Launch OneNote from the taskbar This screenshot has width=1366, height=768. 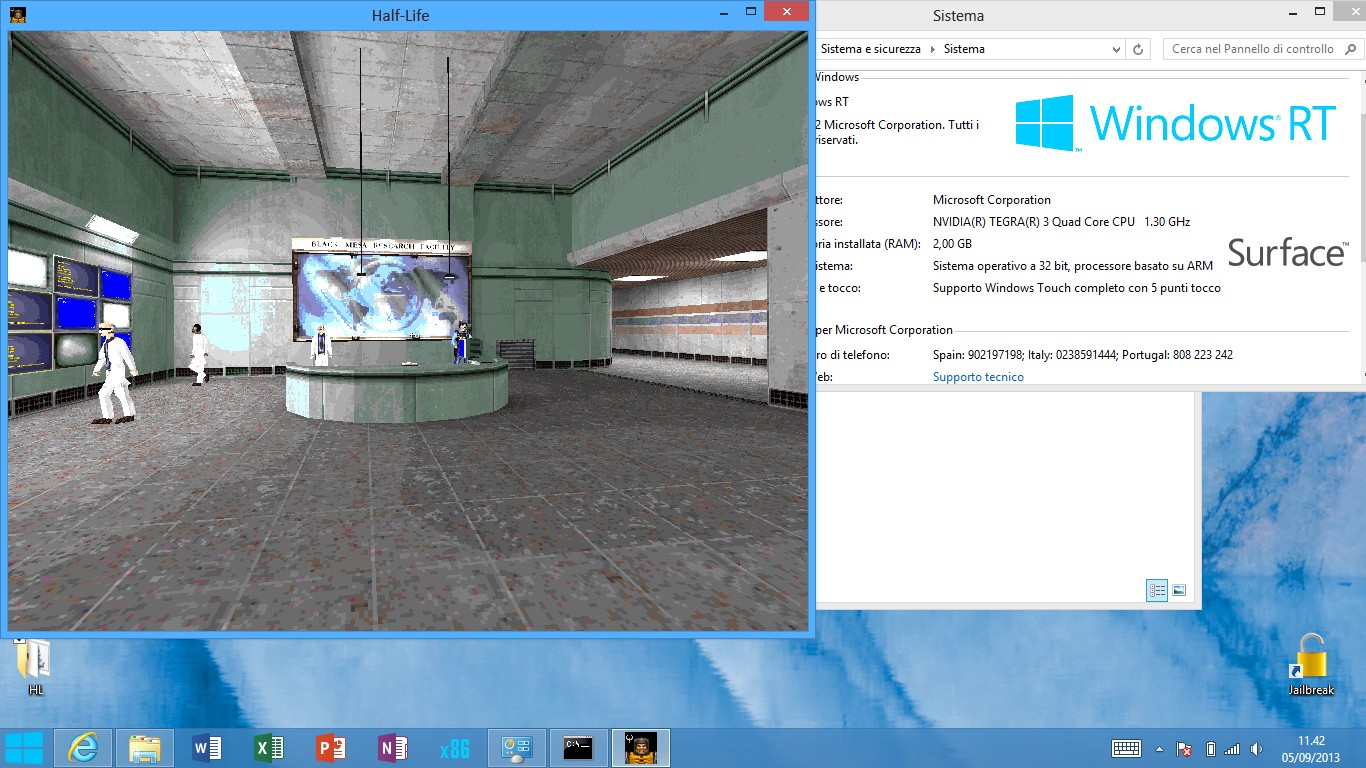393,748
